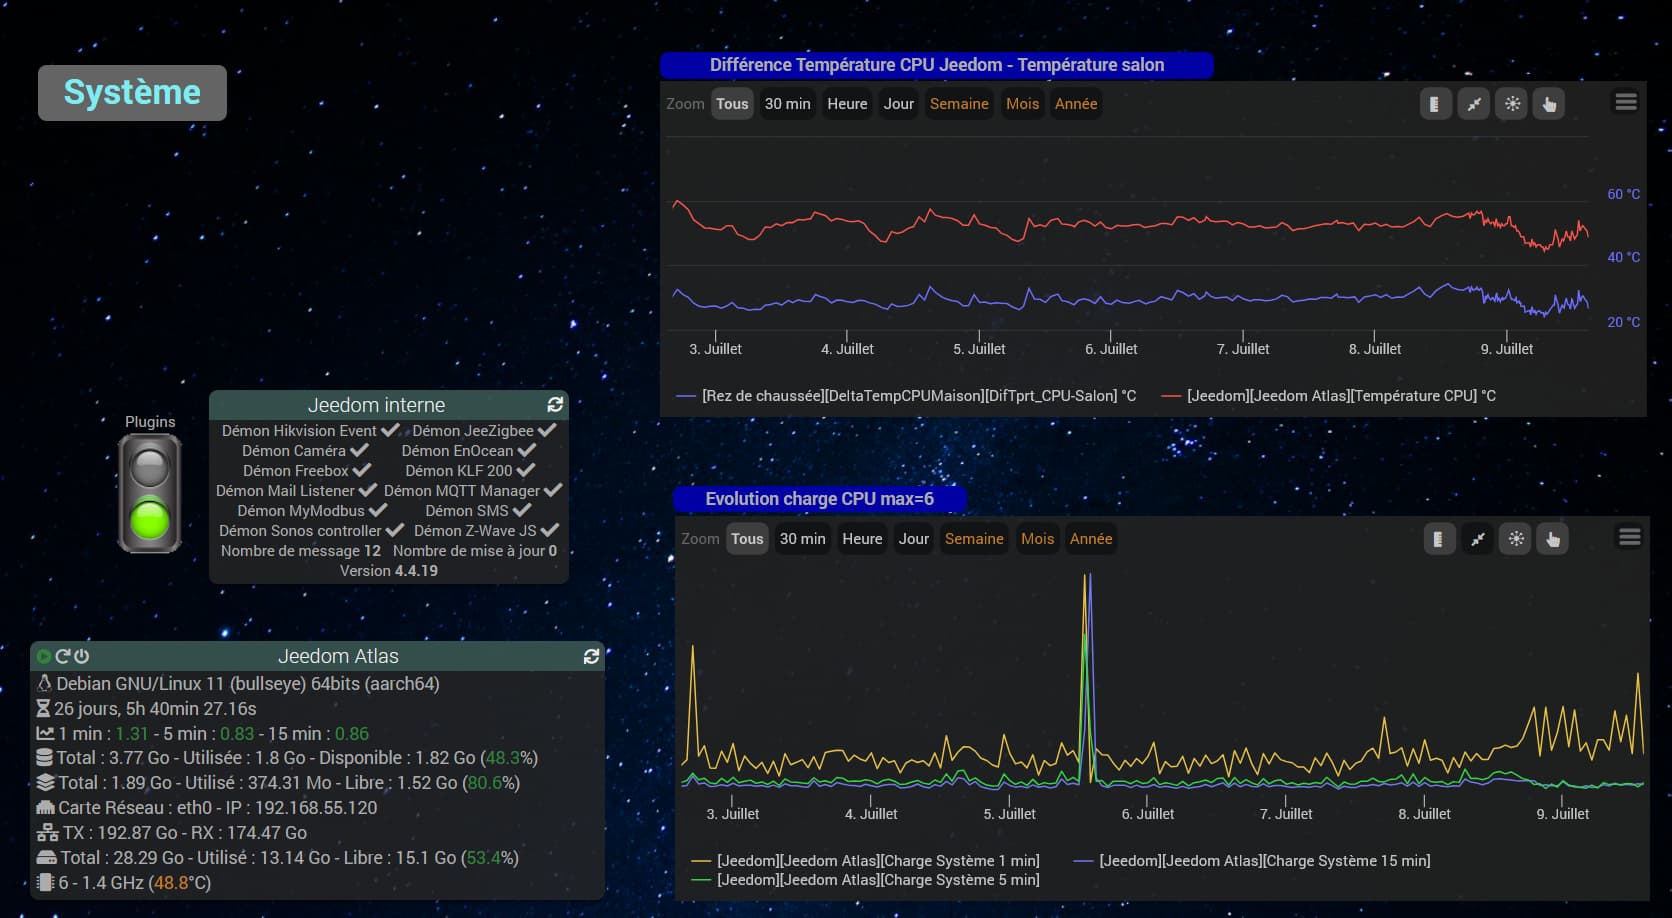The width and height of the screenshot is (1672, 918).
Task: Select Année zoom on temperature chart
Action: [1076, 104]
